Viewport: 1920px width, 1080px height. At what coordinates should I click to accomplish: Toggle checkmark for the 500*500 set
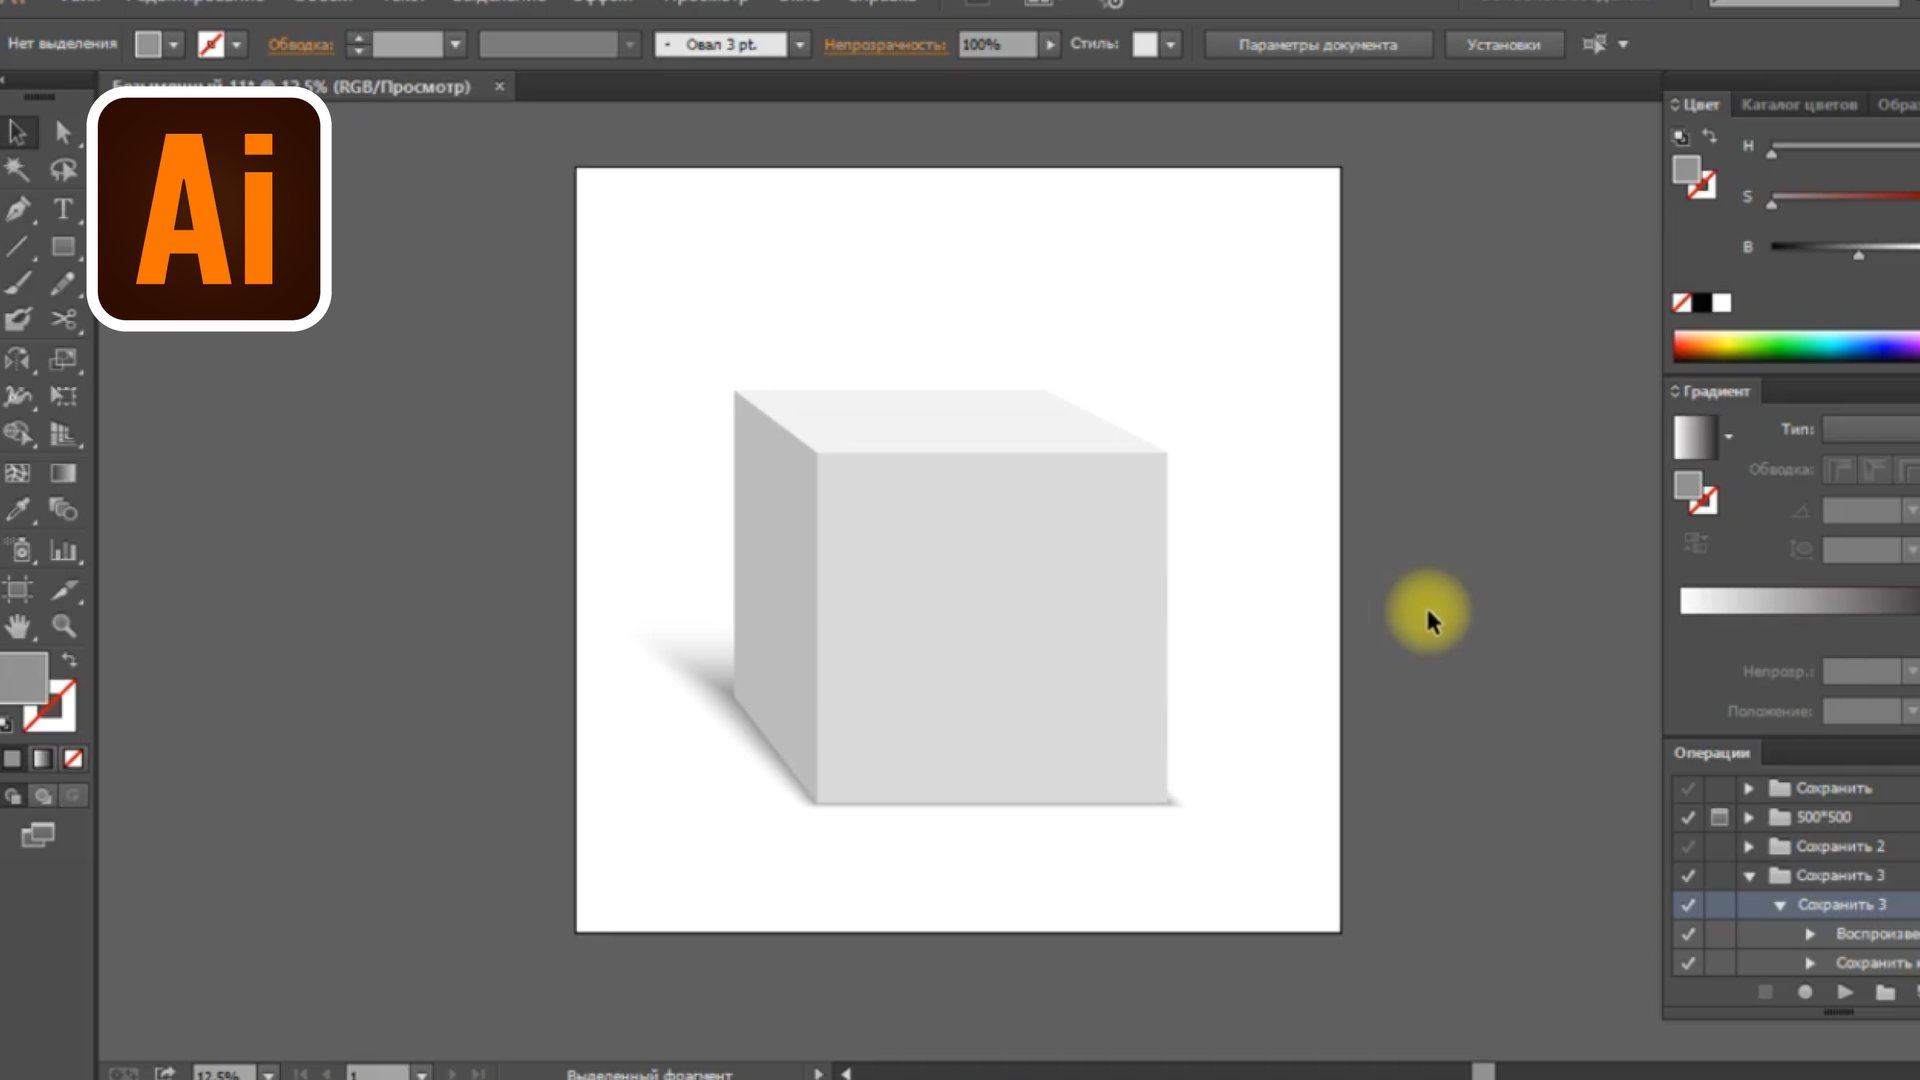(x=1688, y=817)
